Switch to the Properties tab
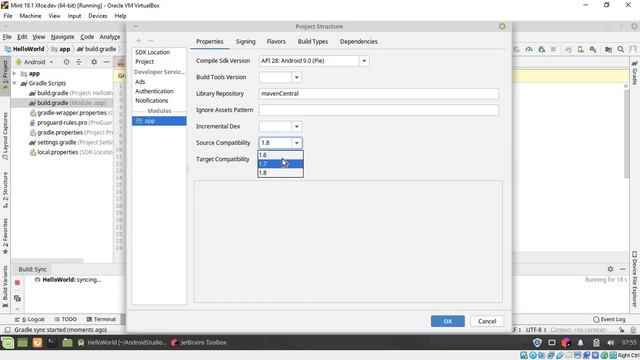Screen dimensions: 640x360 coord(210,42)
